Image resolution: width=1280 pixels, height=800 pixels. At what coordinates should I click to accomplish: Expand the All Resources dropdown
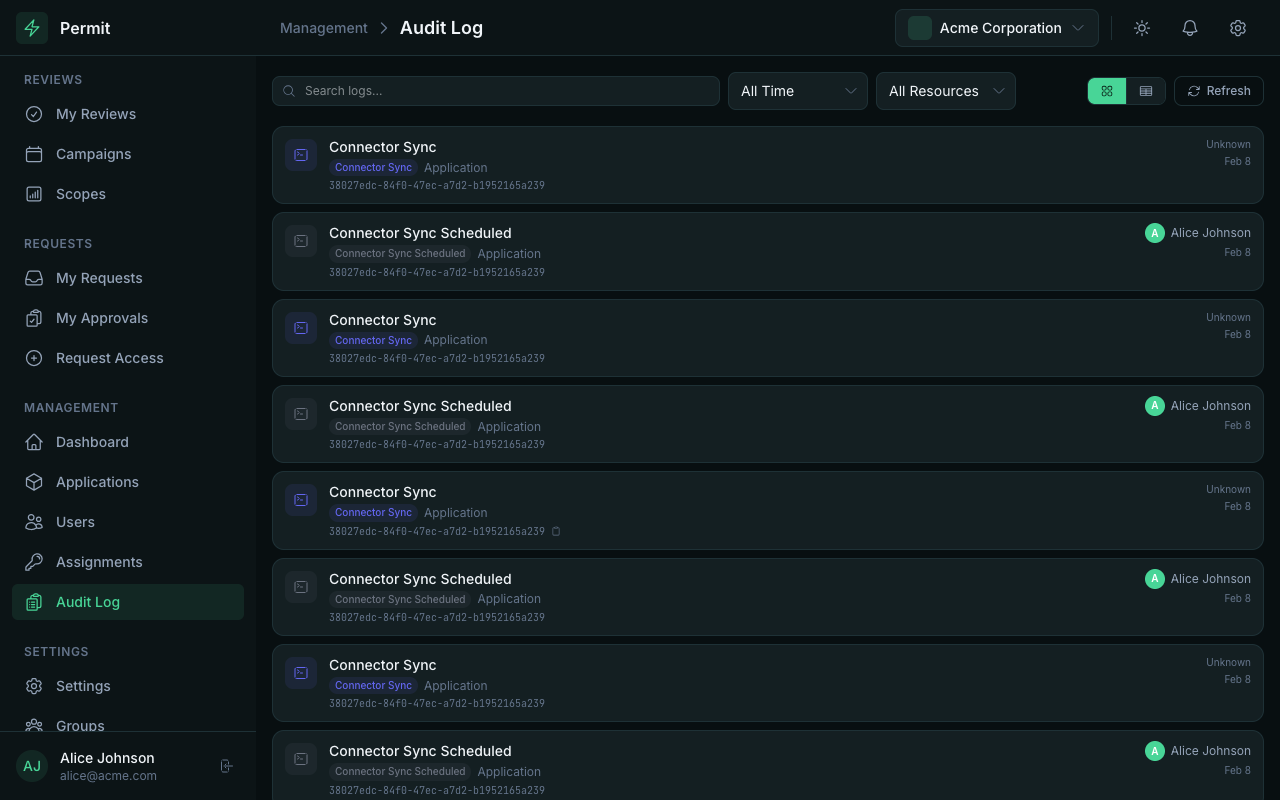pyautogui.click(x=944, y=91)
